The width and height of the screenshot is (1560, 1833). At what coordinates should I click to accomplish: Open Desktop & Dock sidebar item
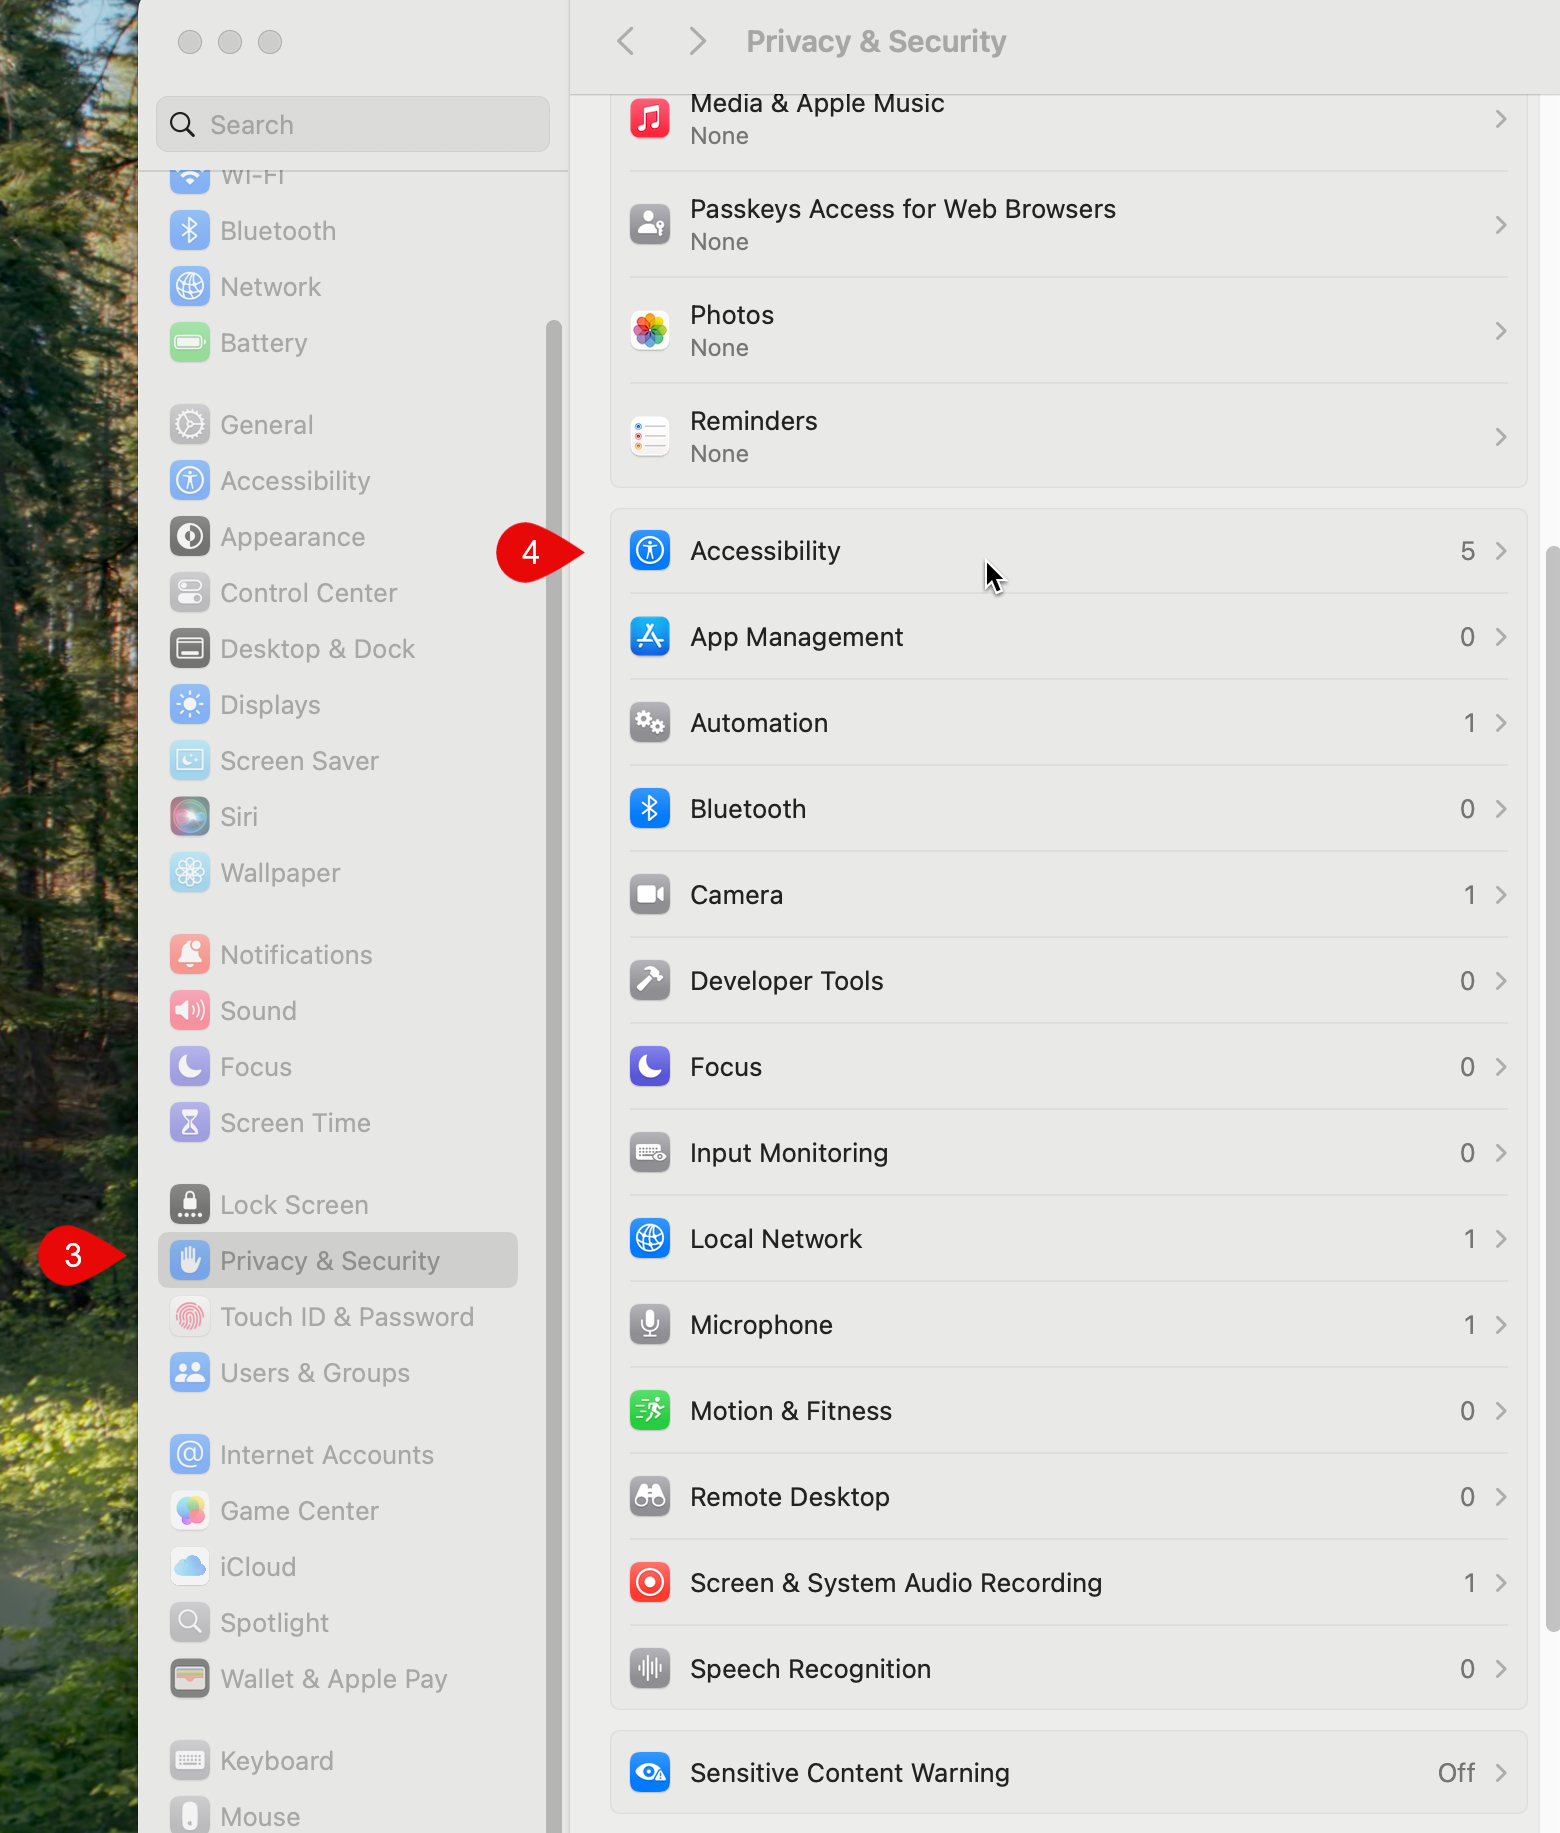(338, 649)
